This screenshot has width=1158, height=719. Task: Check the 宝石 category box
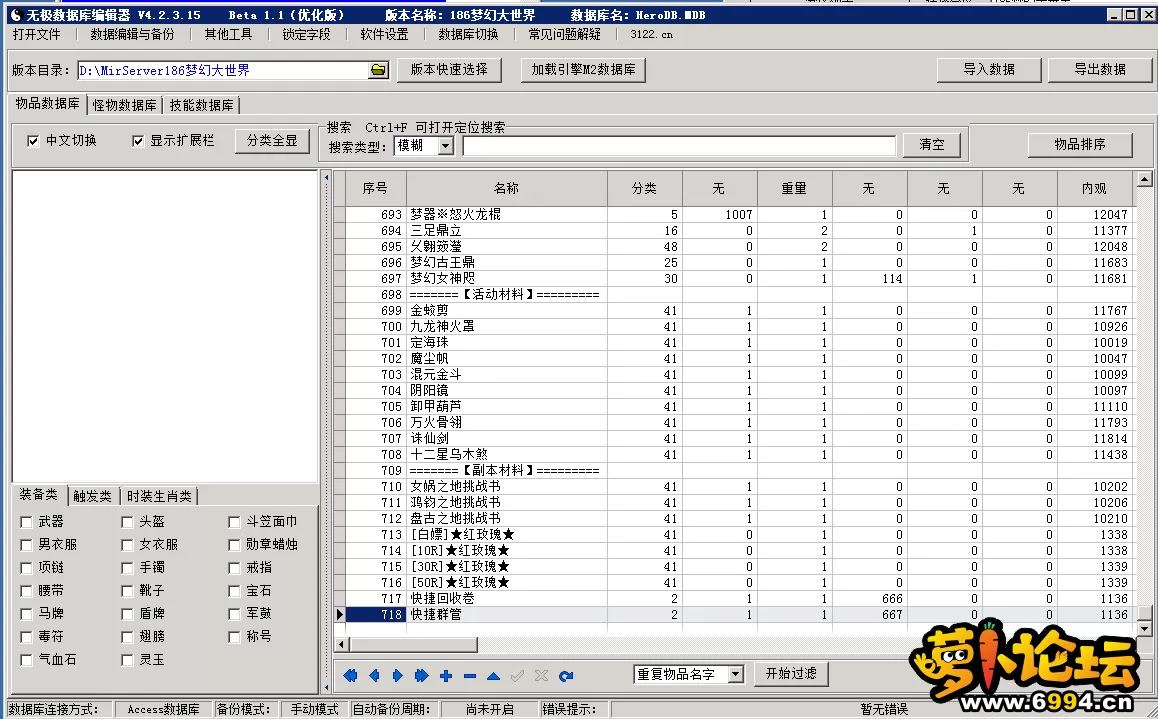pos(234,591)
